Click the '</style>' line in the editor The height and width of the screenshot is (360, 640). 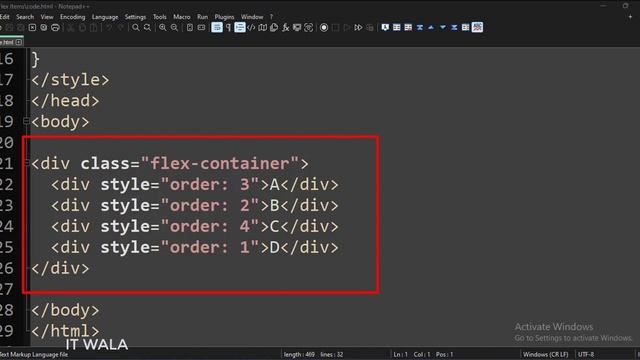(70, 80)
